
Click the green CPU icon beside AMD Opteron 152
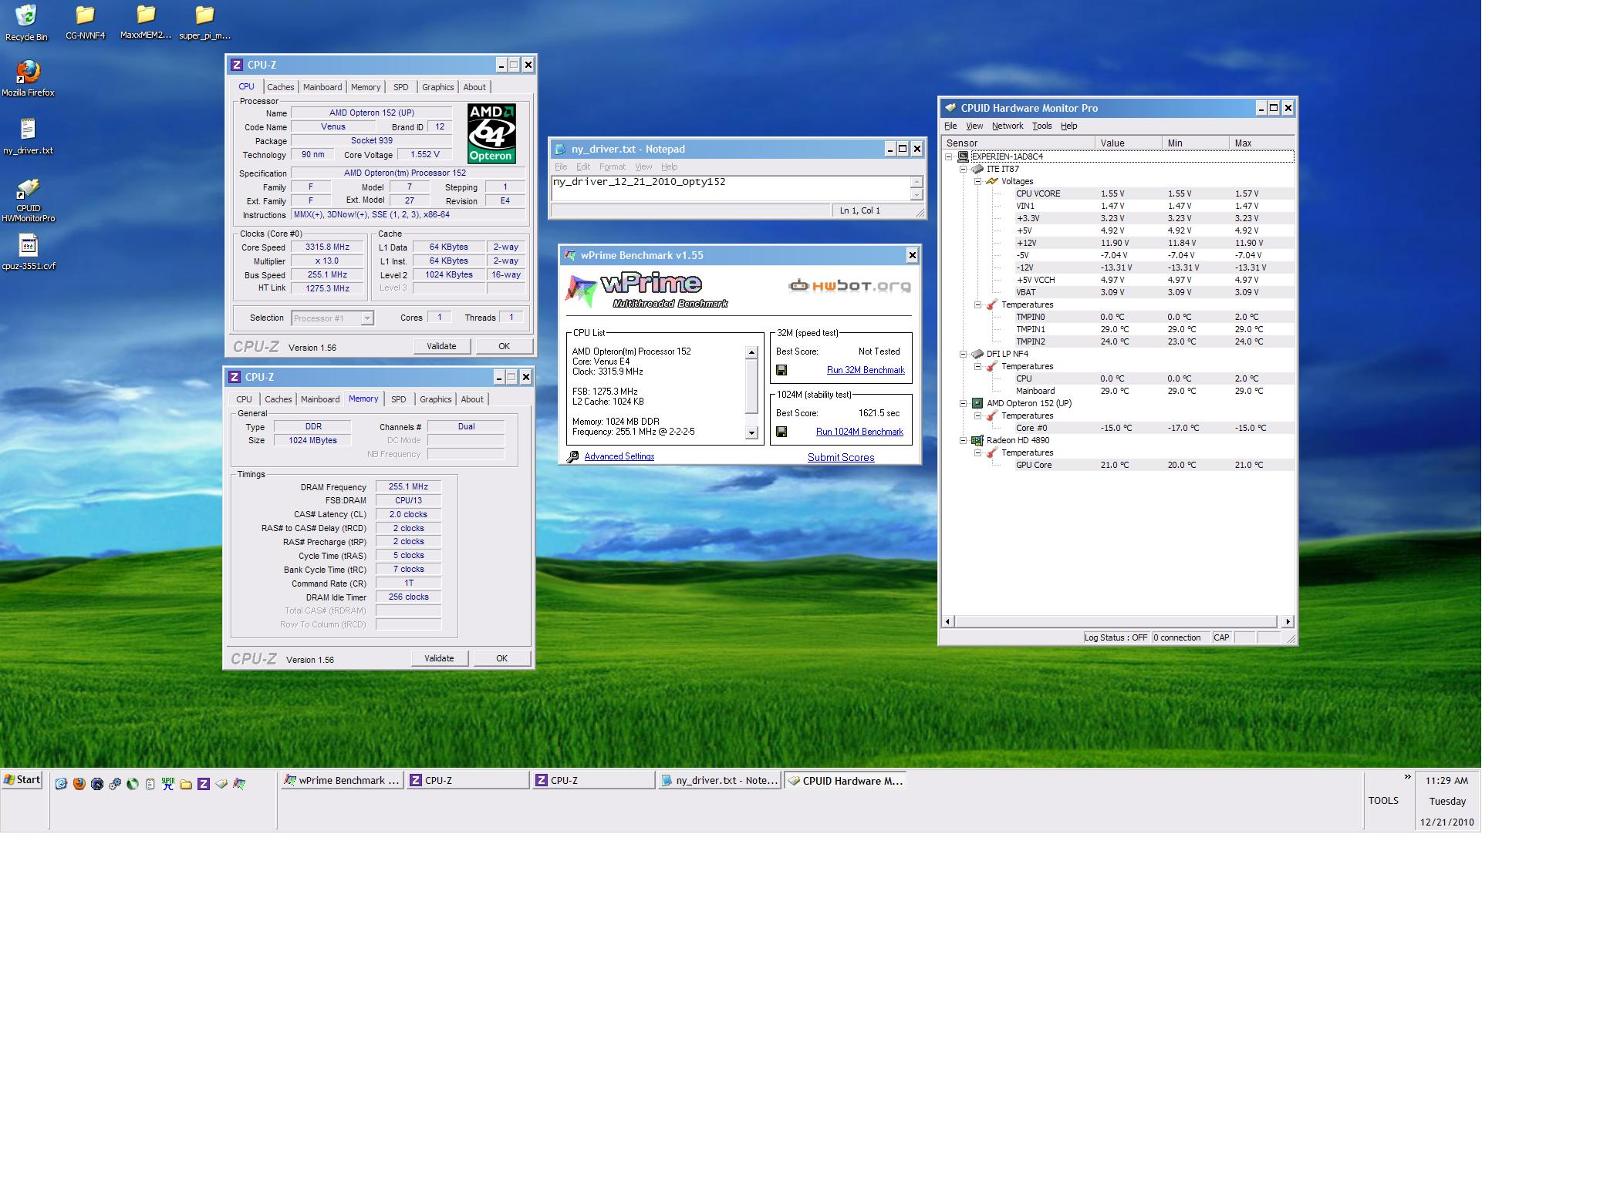pyautogui.click(x=978, y=403)
